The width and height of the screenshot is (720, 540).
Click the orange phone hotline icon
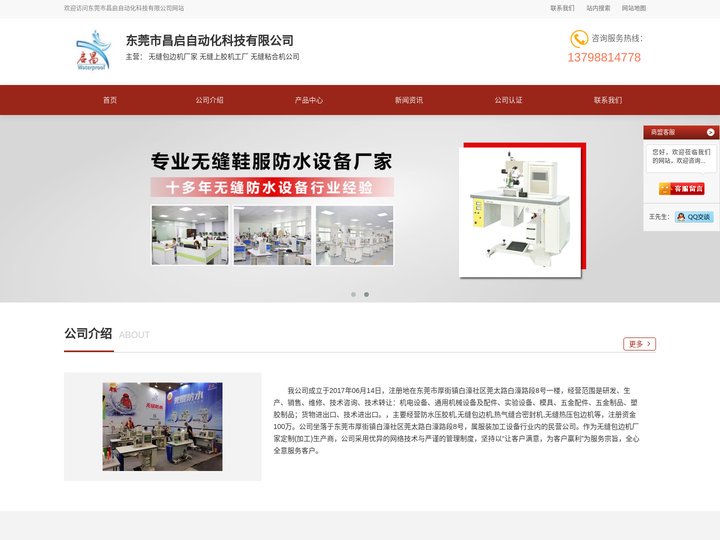pos(579,39)
